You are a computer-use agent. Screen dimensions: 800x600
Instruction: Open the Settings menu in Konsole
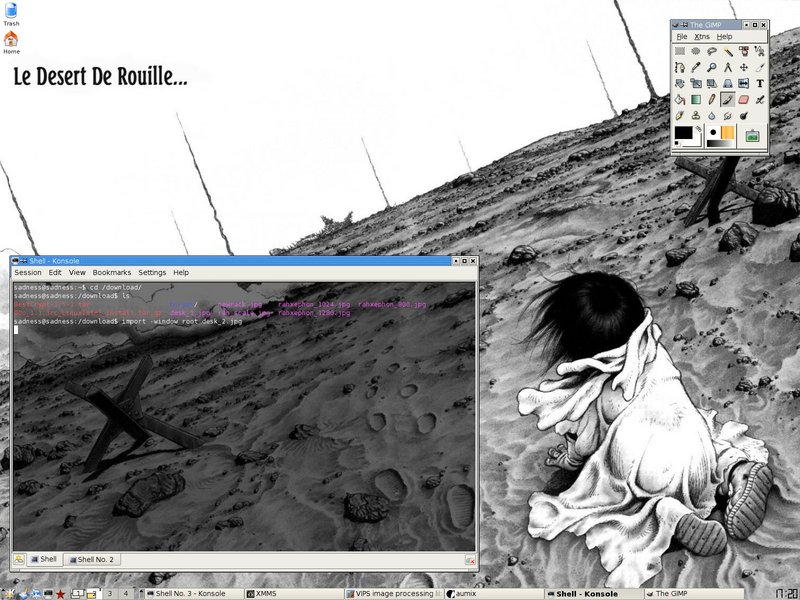pos(152,272)
